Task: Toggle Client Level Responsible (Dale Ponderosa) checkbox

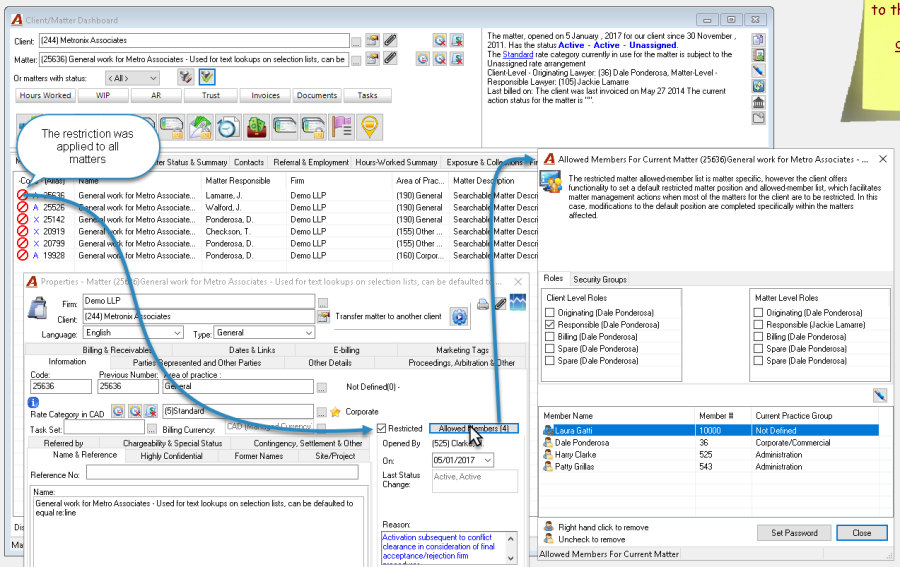Action: [550, 325]
